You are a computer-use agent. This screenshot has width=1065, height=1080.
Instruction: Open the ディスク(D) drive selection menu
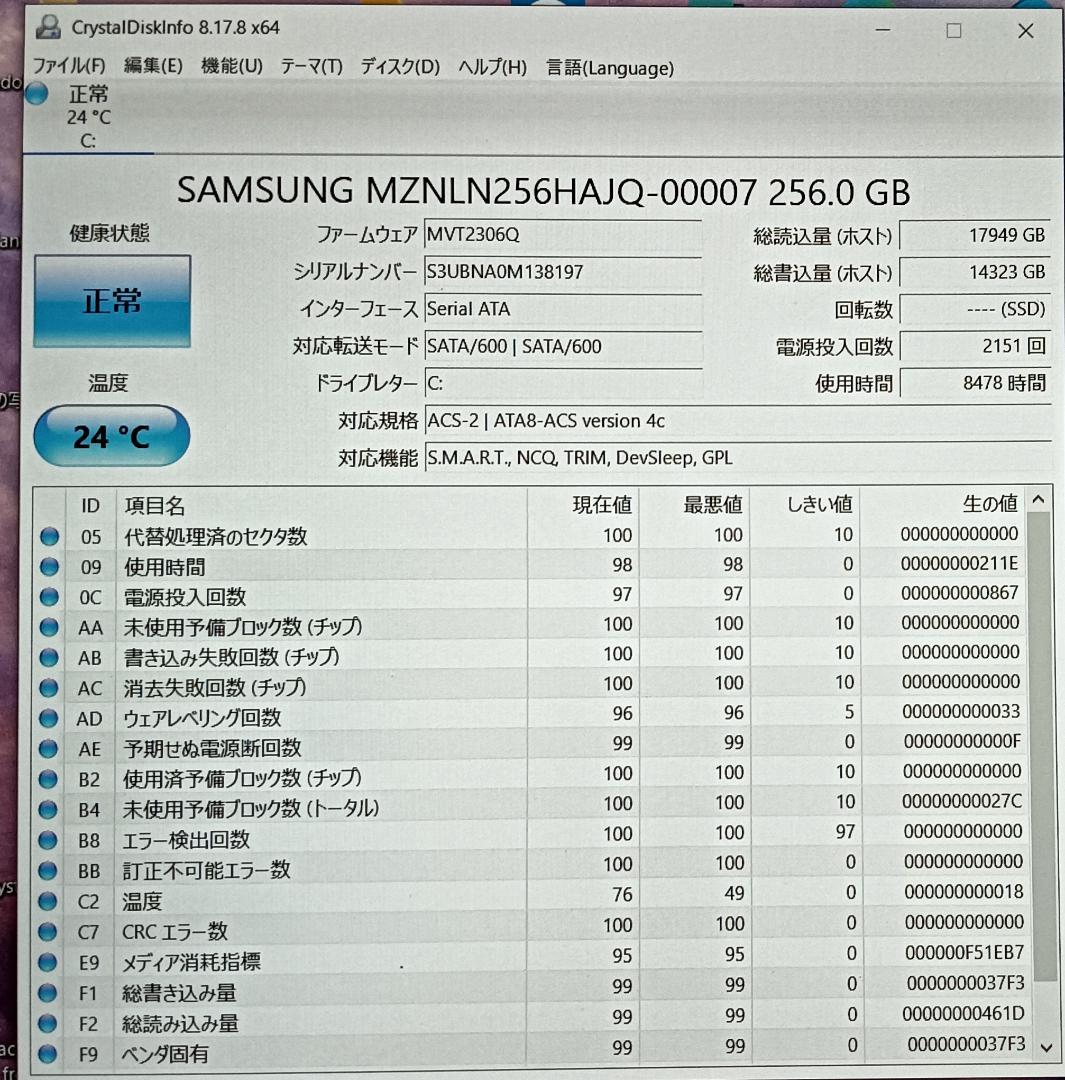click(399, 67)
